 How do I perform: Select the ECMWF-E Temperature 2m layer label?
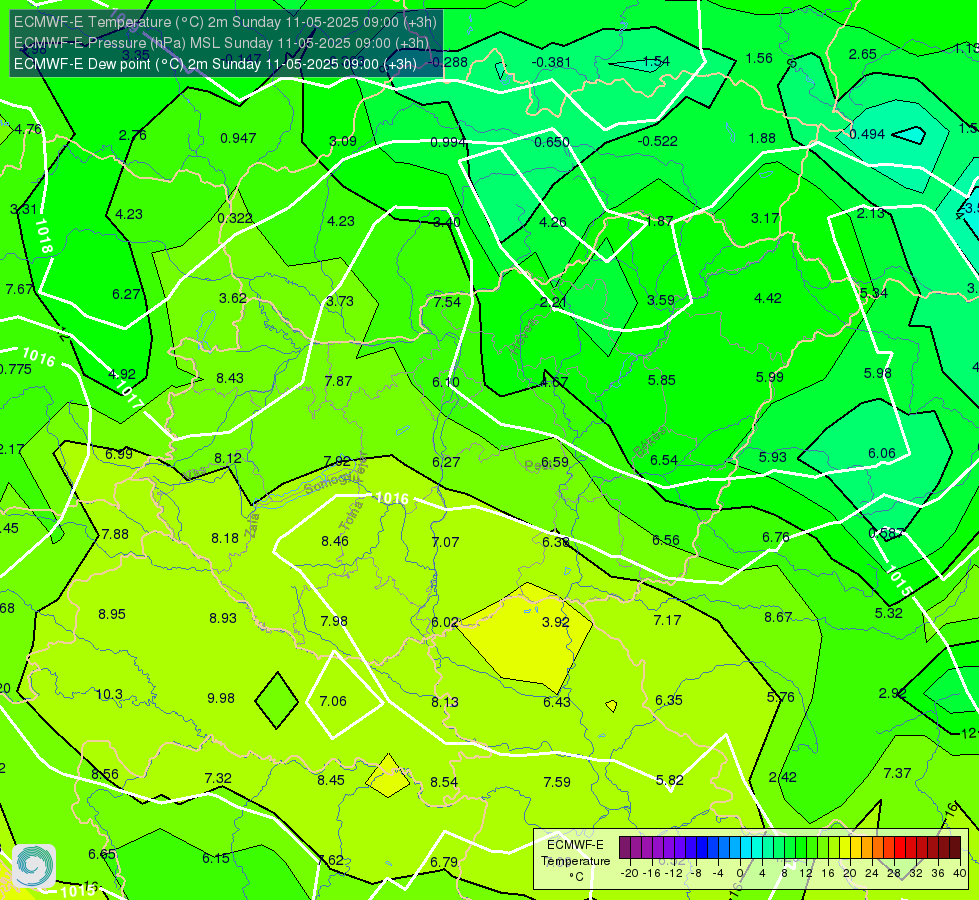click(x=225, y=22)
